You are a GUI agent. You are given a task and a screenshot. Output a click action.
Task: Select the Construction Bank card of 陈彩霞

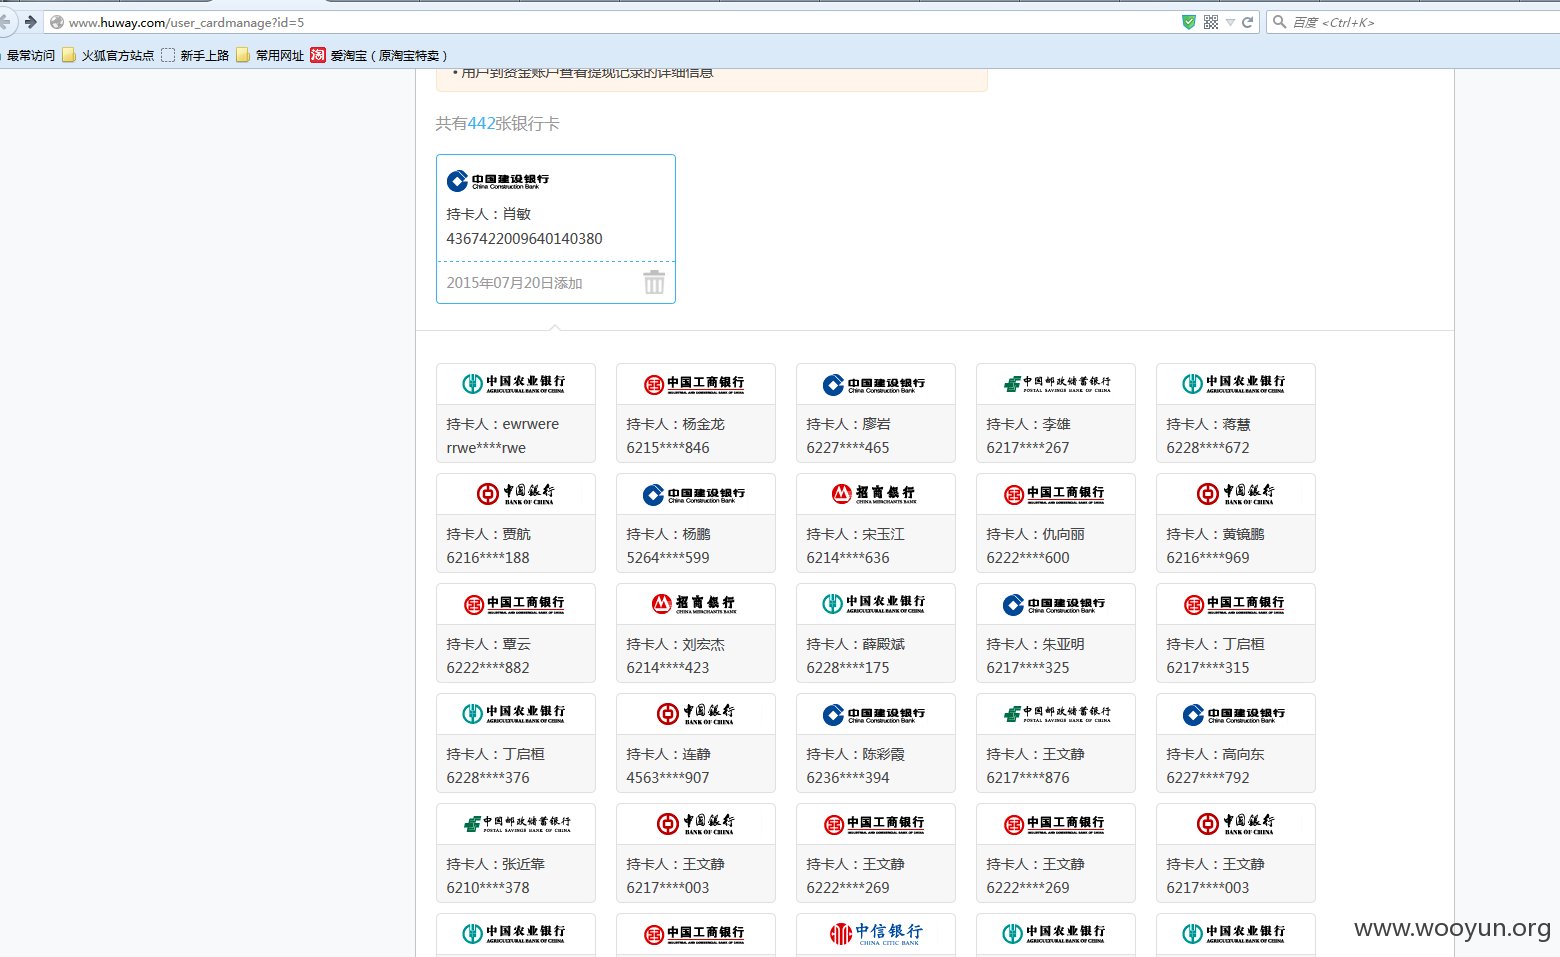pyautogui.click(x=876, y=743)
